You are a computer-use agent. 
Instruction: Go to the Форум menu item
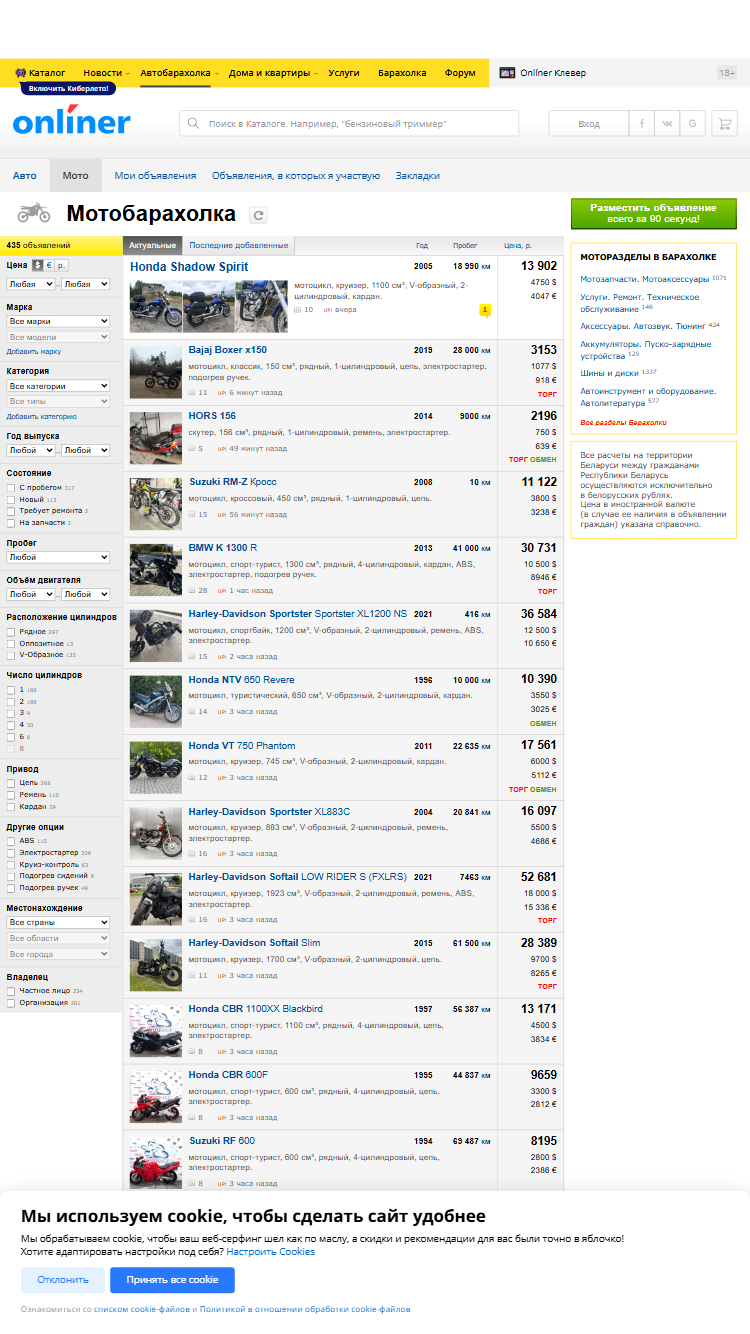(x=460, y=73)
